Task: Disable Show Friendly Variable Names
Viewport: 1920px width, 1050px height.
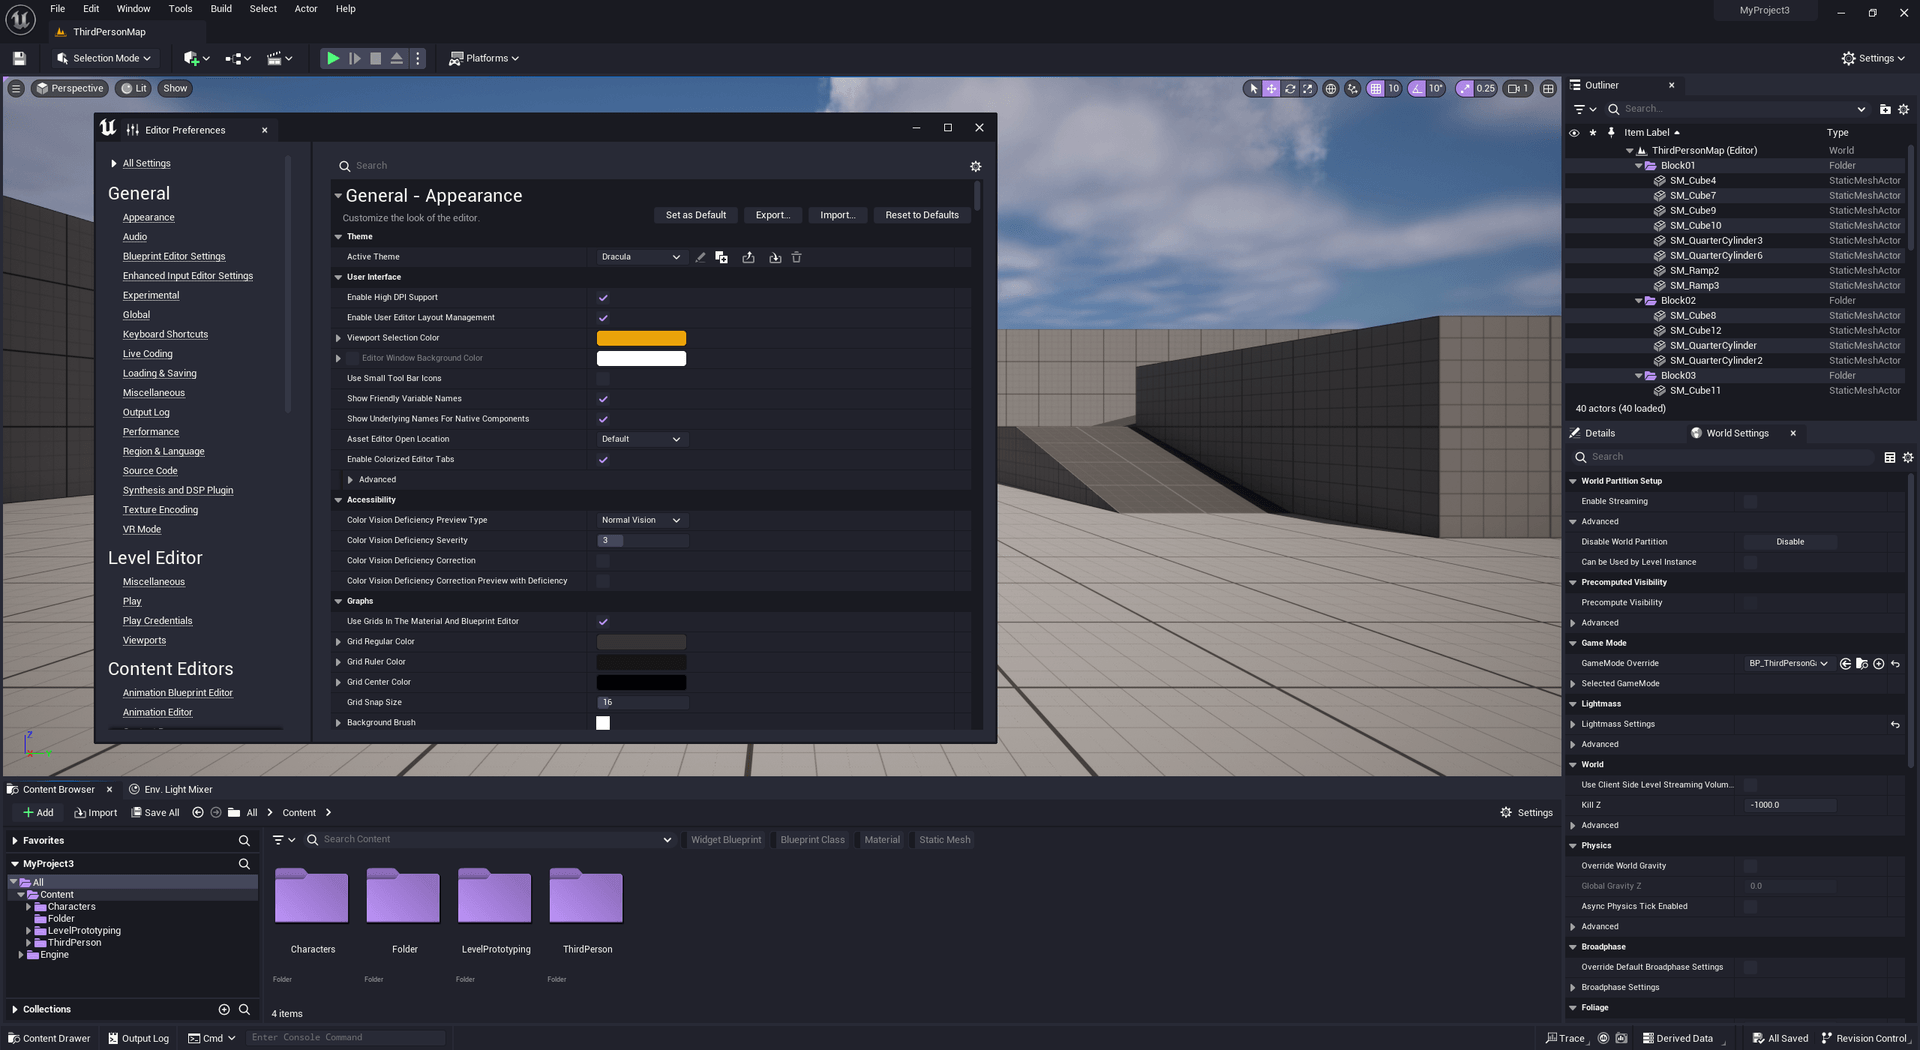Action: tap(603, 398)
